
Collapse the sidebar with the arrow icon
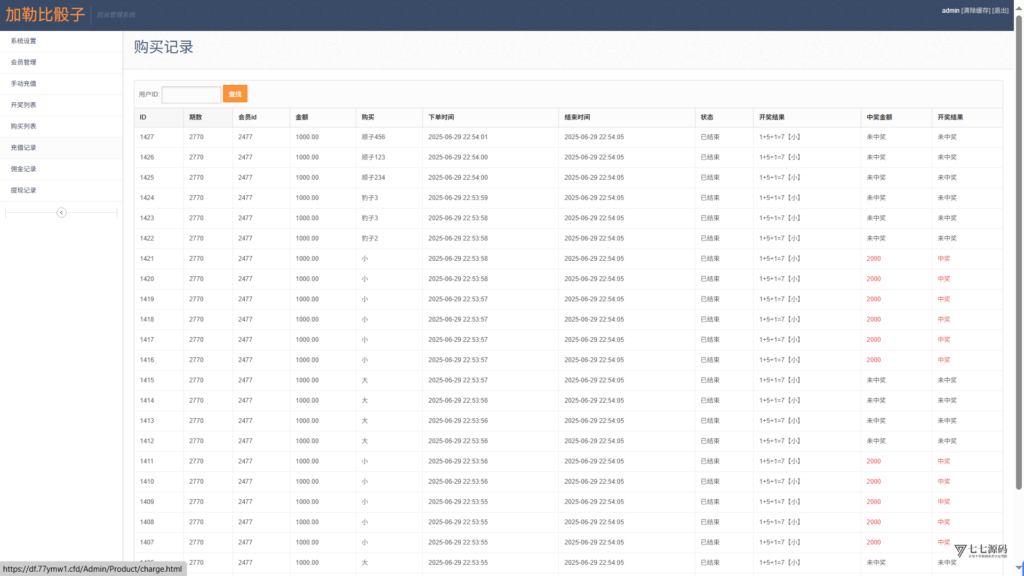(x=61, y=212)
